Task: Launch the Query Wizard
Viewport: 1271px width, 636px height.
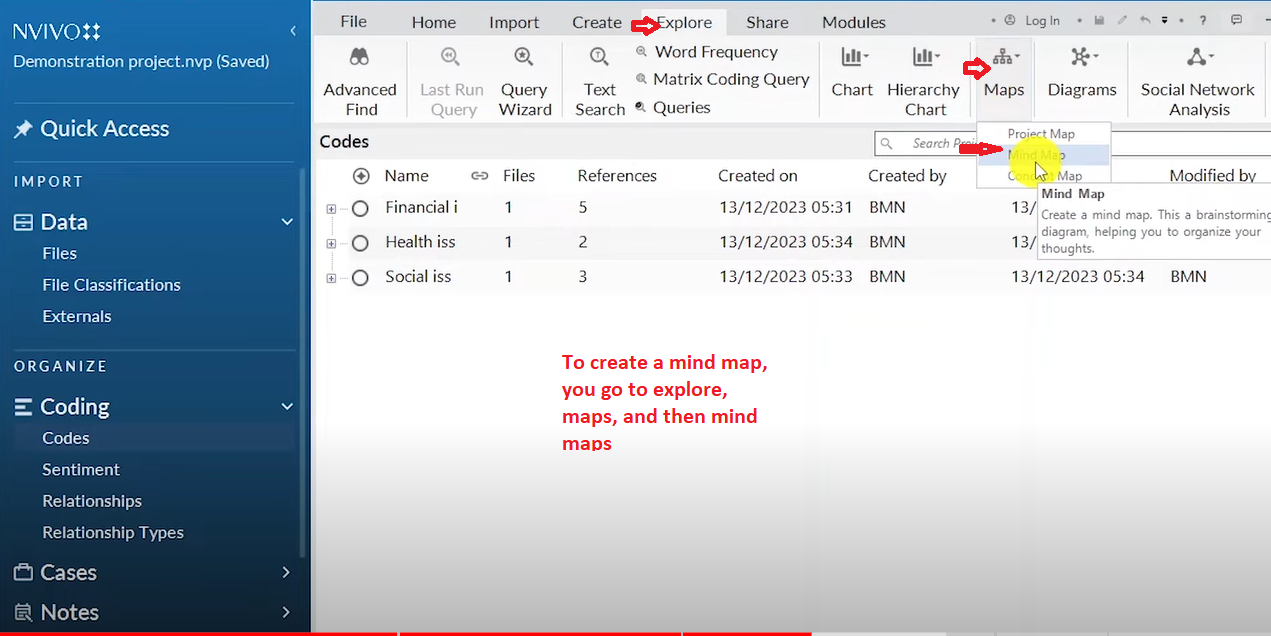Action: click(x=524, y=81)
